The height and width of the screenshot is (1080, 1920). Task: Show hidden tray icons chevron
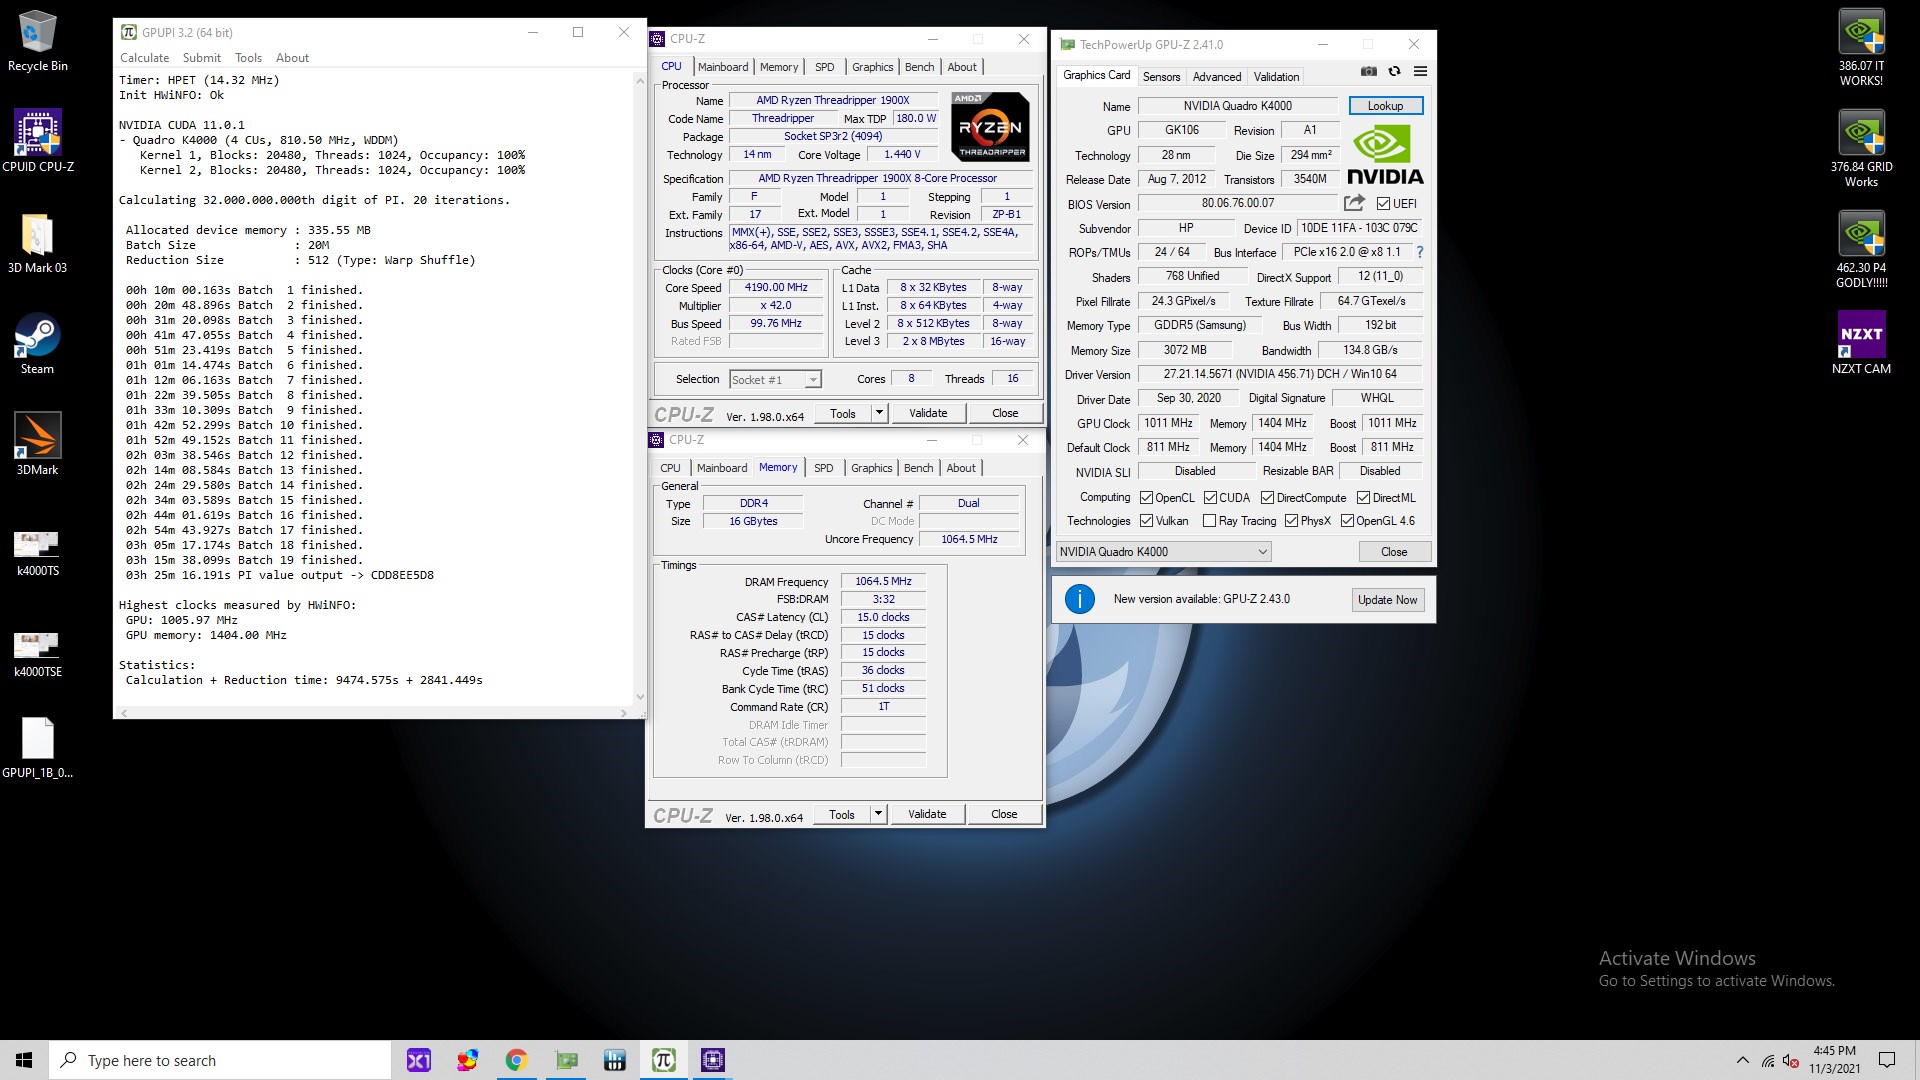1743,1060
